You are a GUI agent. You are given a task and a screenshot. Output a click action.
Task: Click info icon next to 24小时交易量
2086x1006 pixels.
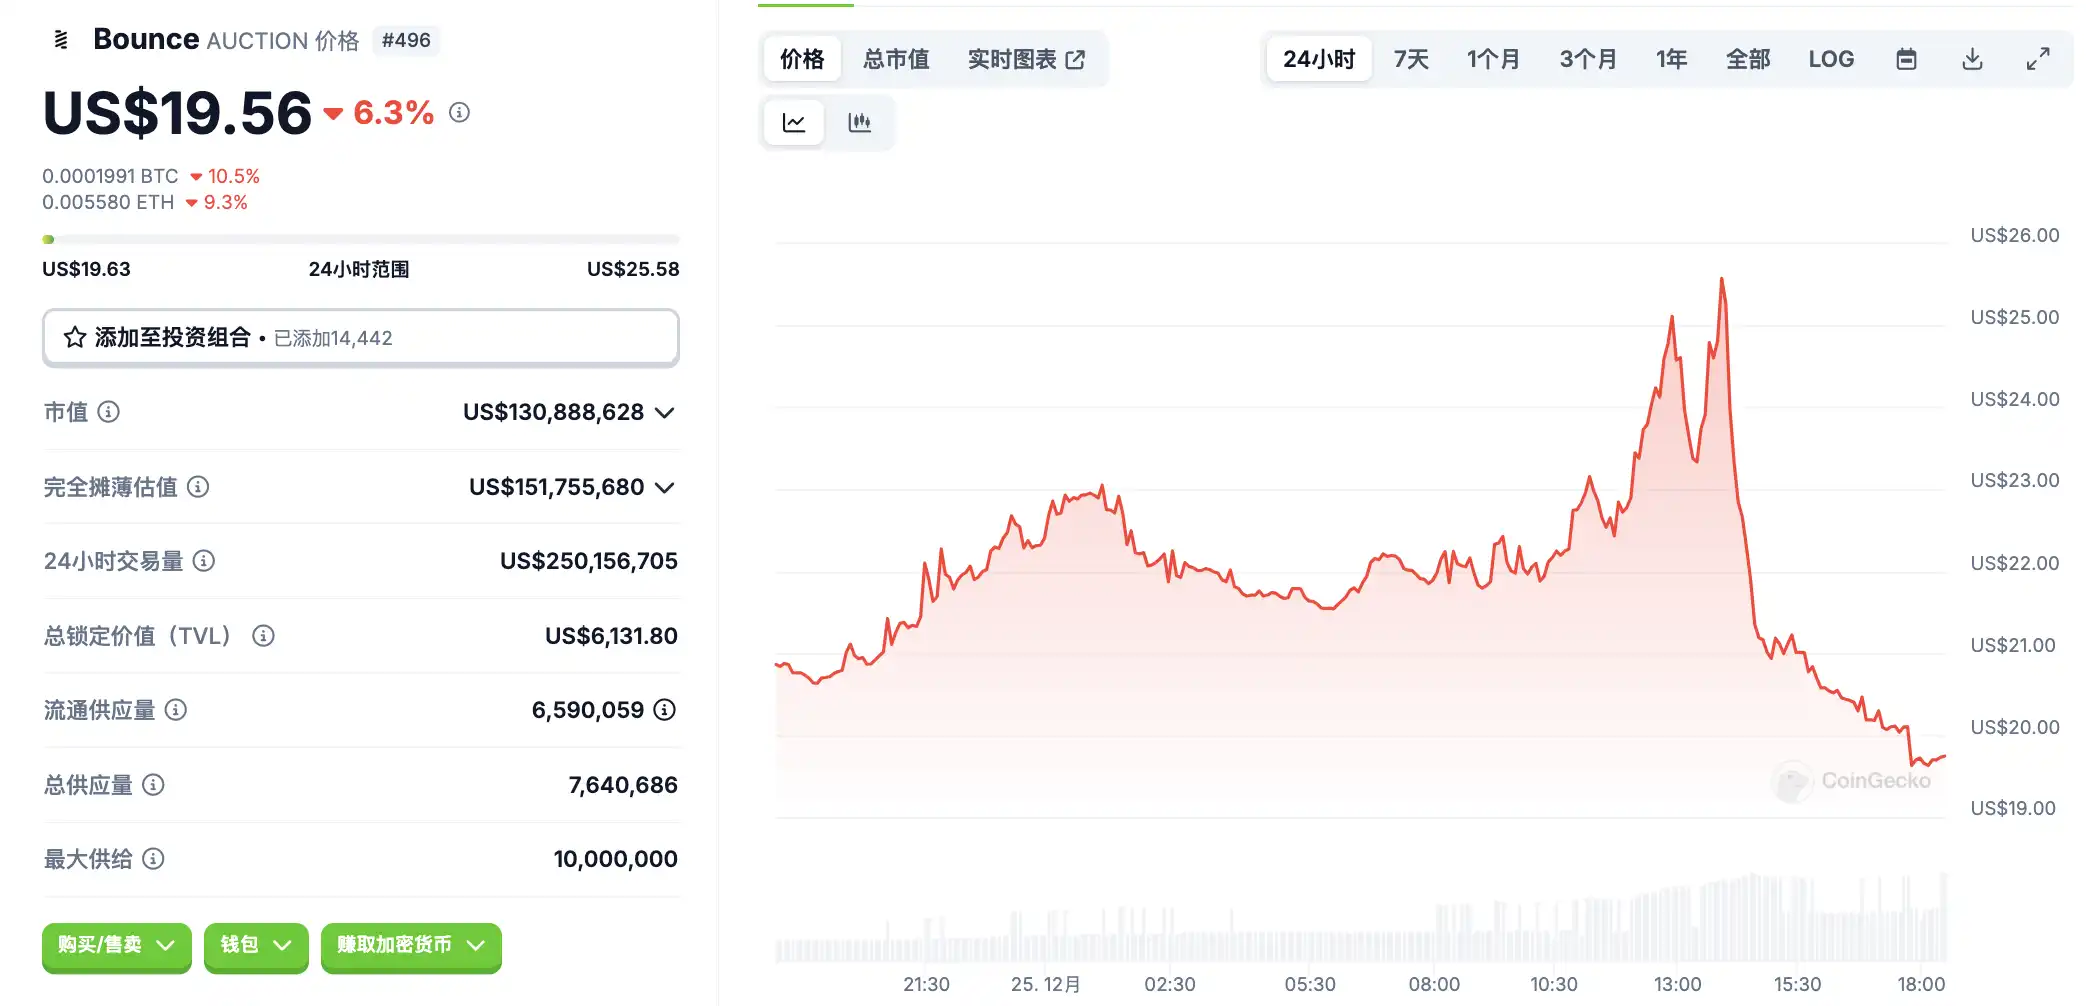coord(204,561)
